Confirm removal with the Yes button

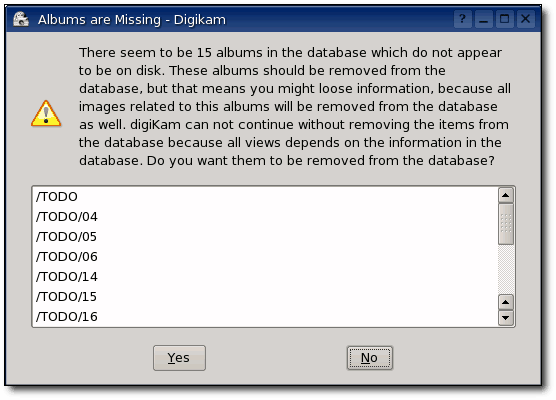click(179, 358)
